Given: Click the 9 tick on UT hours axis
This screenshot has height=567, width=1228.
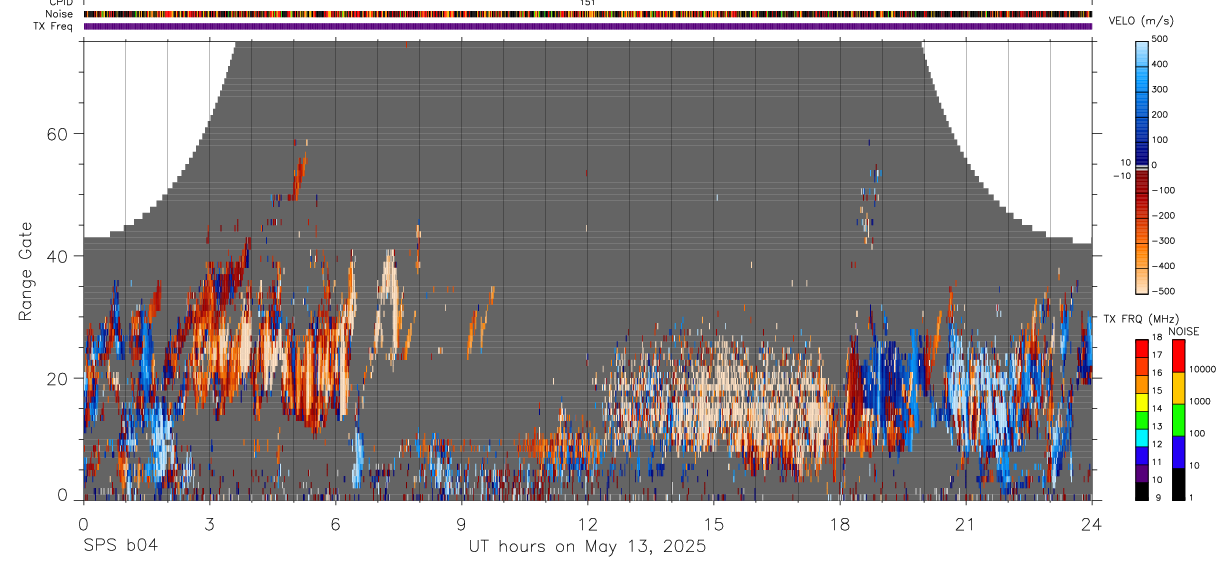Looking at the screenshot, I should pos(461,524).
